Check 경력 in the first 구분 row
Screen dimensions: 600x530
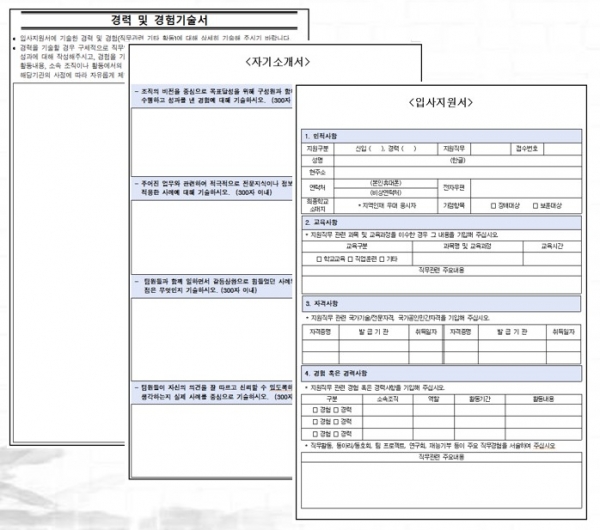point(336,410)
